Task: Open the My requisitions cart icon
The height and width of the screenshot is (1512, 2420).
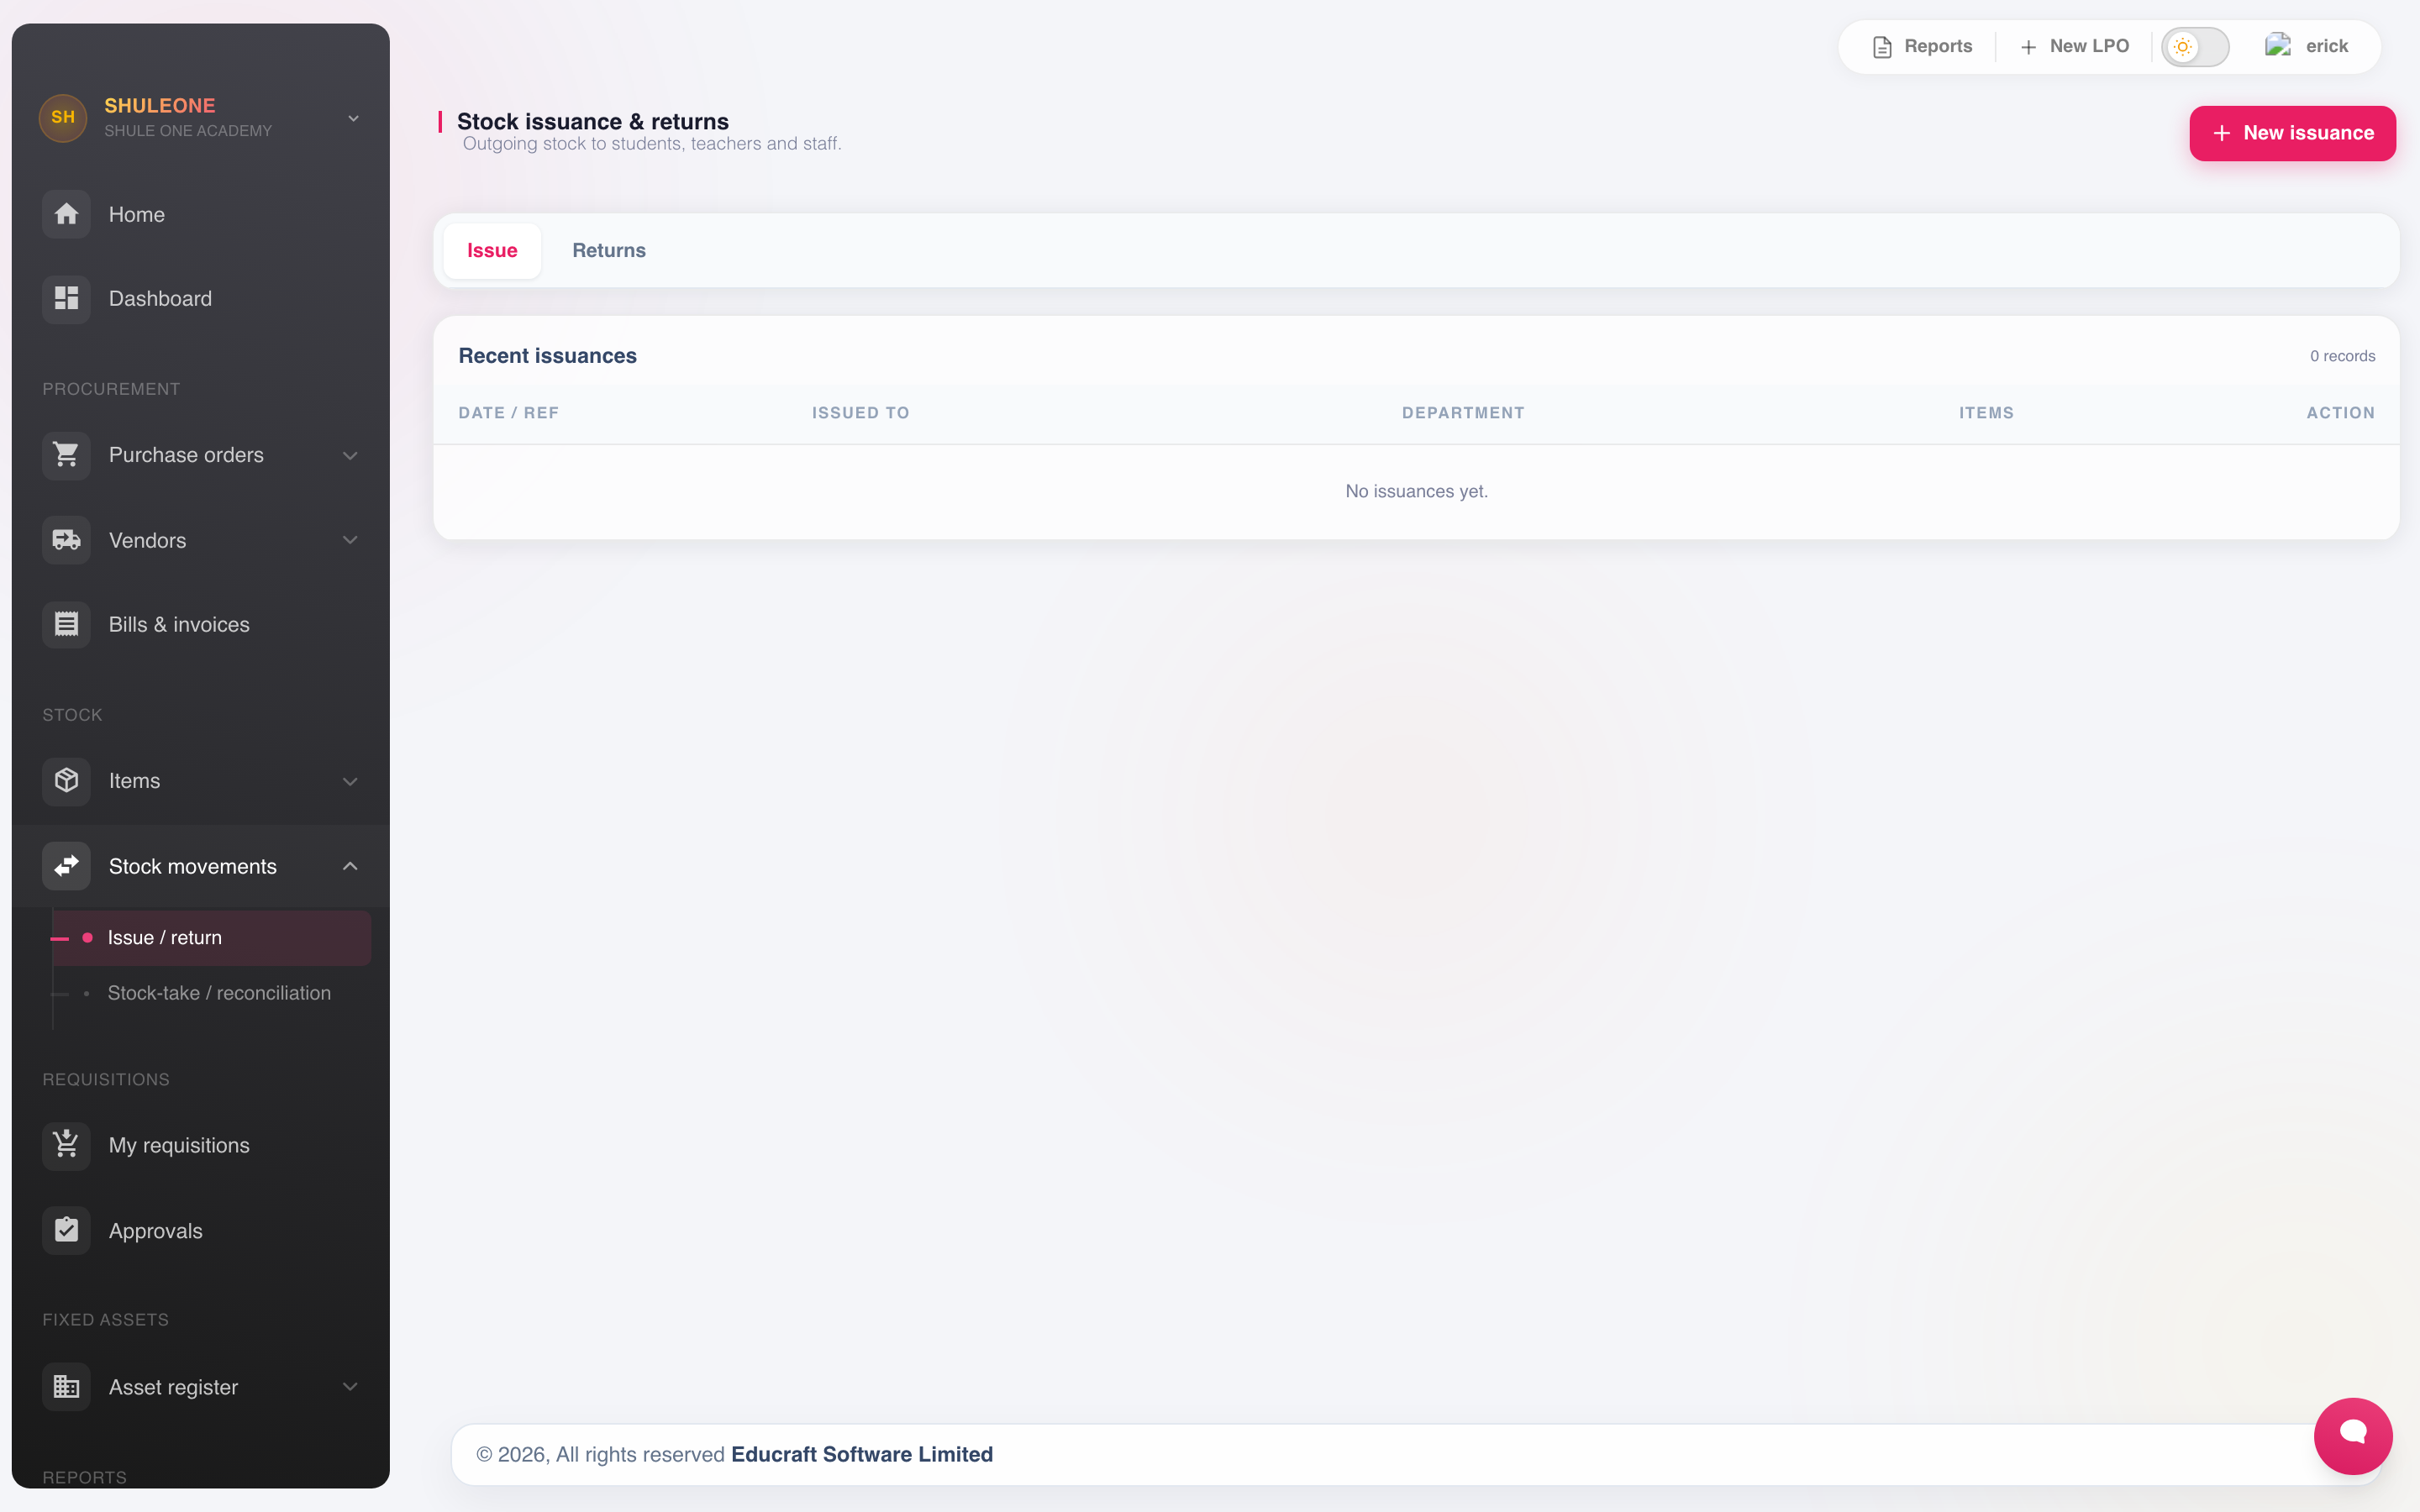Action: pyautogui.click(x=66, y=1145)
